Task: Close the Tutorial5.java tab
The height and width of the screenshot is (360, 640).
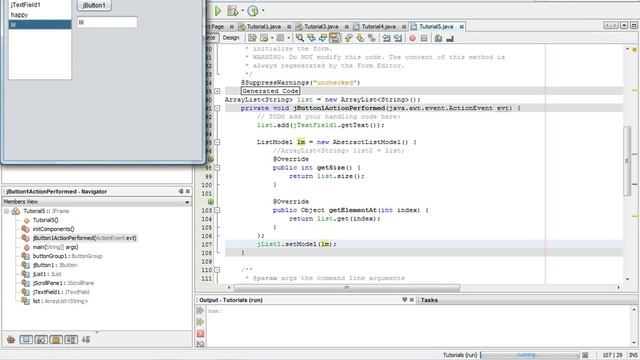Action: tap(462, 27)
